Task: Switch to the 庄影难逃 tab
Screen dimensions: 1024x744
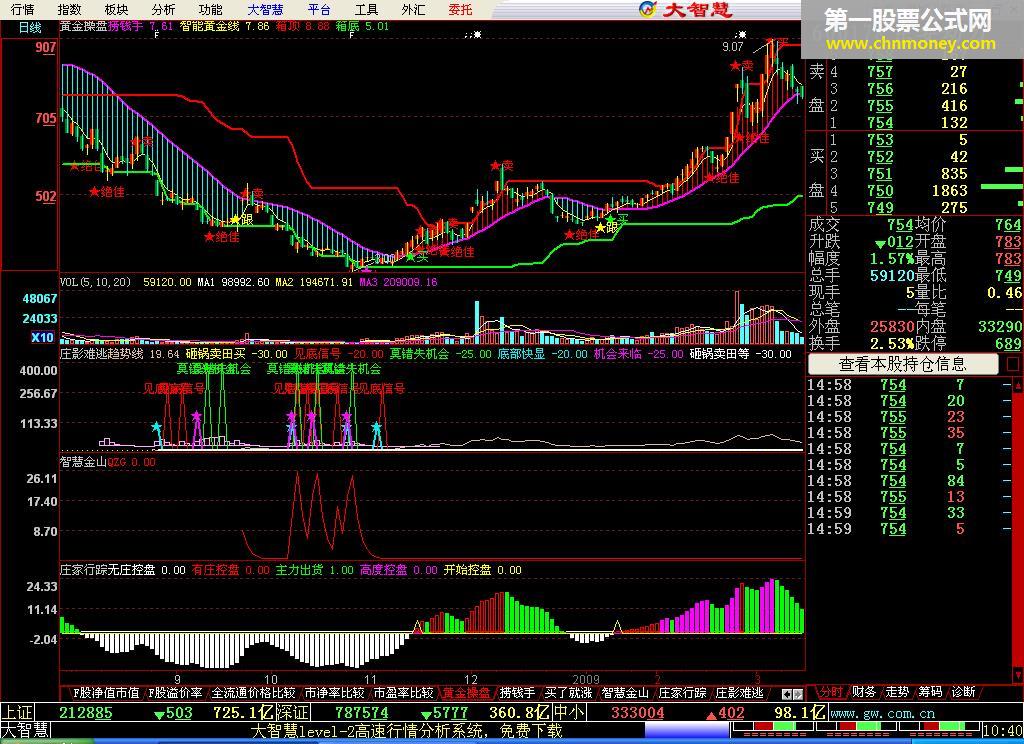Action: 739,692
